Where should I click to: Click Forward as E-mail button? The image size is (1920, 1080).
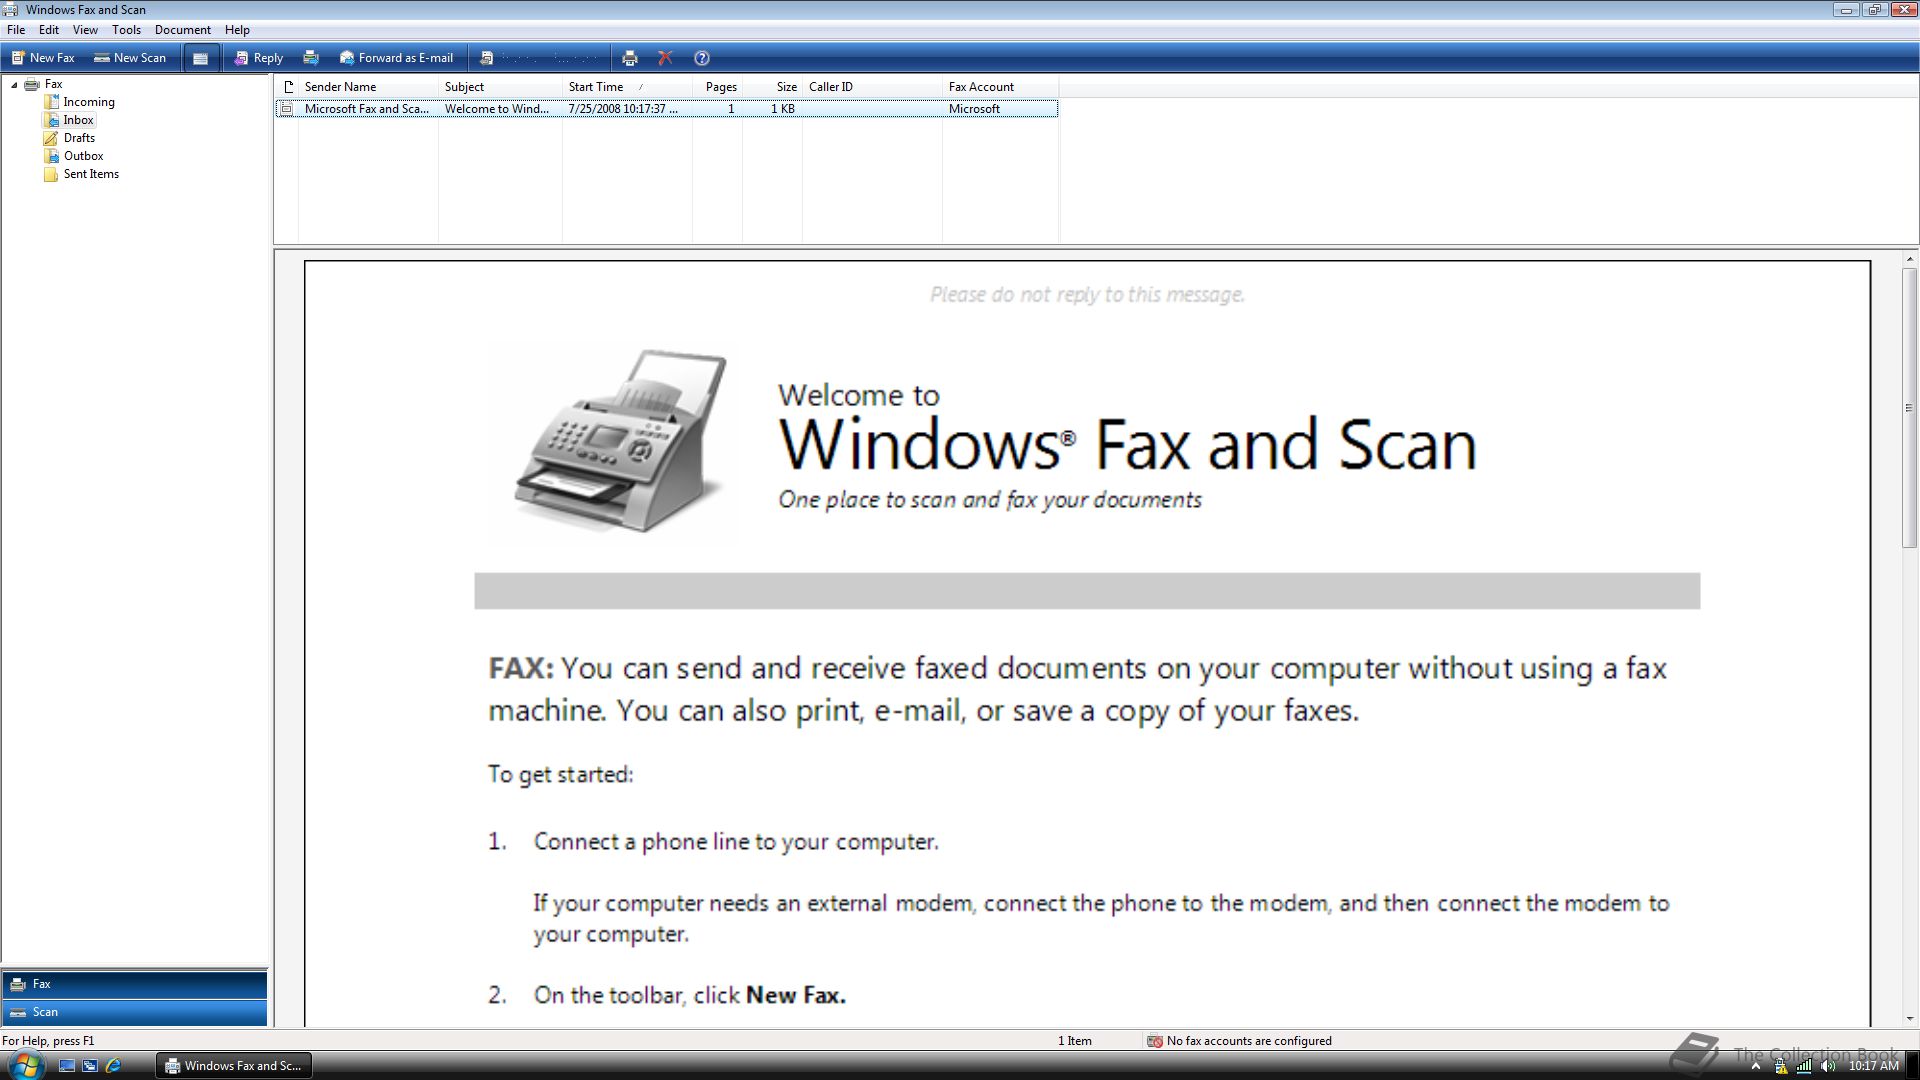[396, 58]
